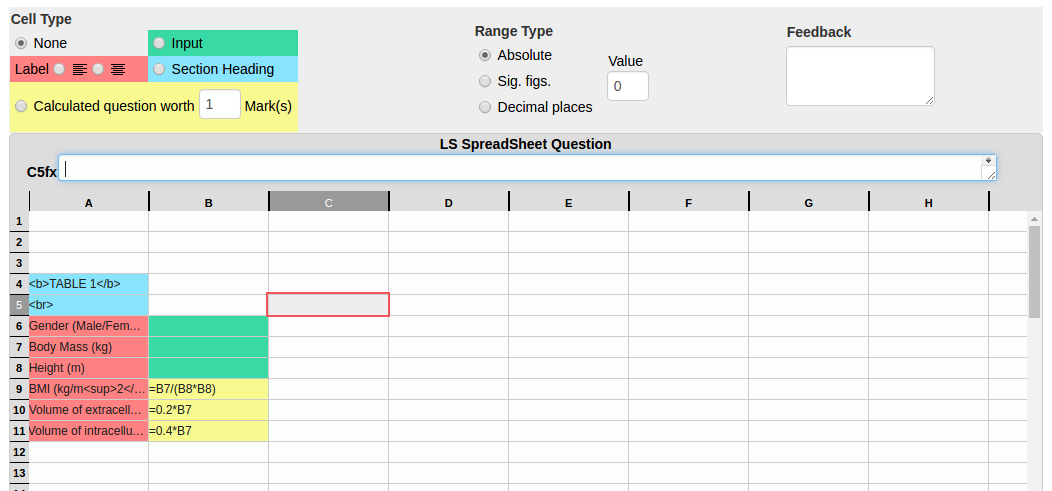Image resolution: width=1052 pixels, height=491 pixels.
Task: Click cell A5 containing <br>
Action: click(x=89, y=305)
